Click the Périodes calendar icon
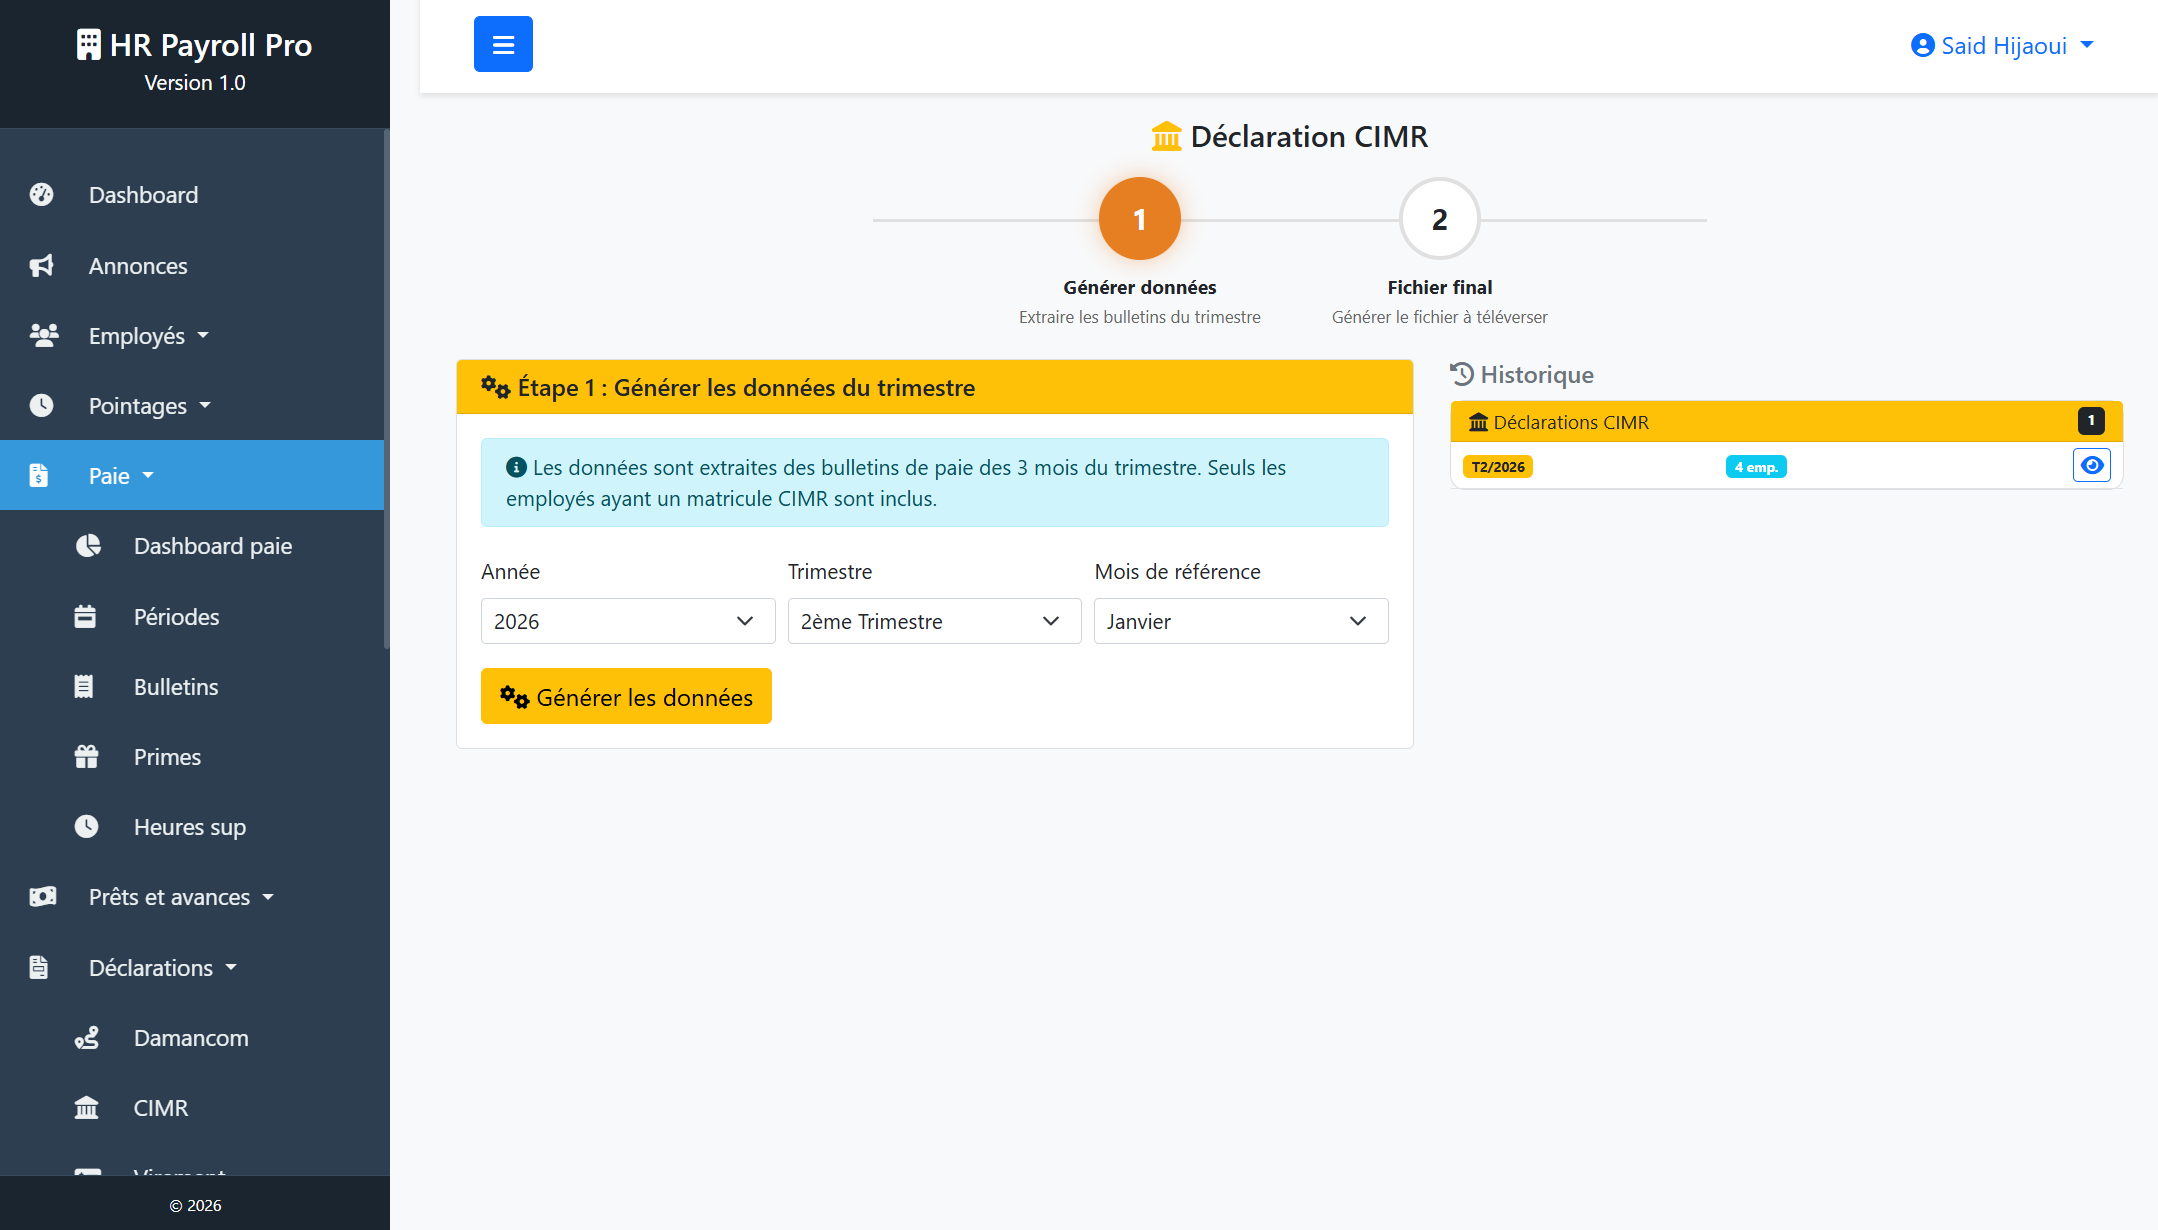This screenshot has width=2158, height=1230. pos(85,617)
